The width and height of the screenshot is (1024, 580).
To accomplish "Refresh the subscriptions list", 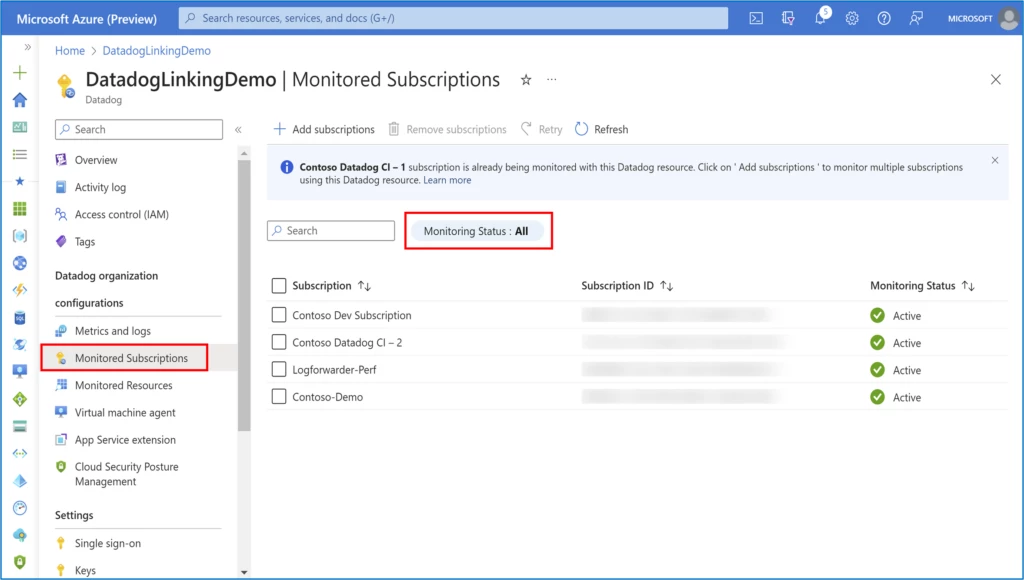I will [601, 129].
